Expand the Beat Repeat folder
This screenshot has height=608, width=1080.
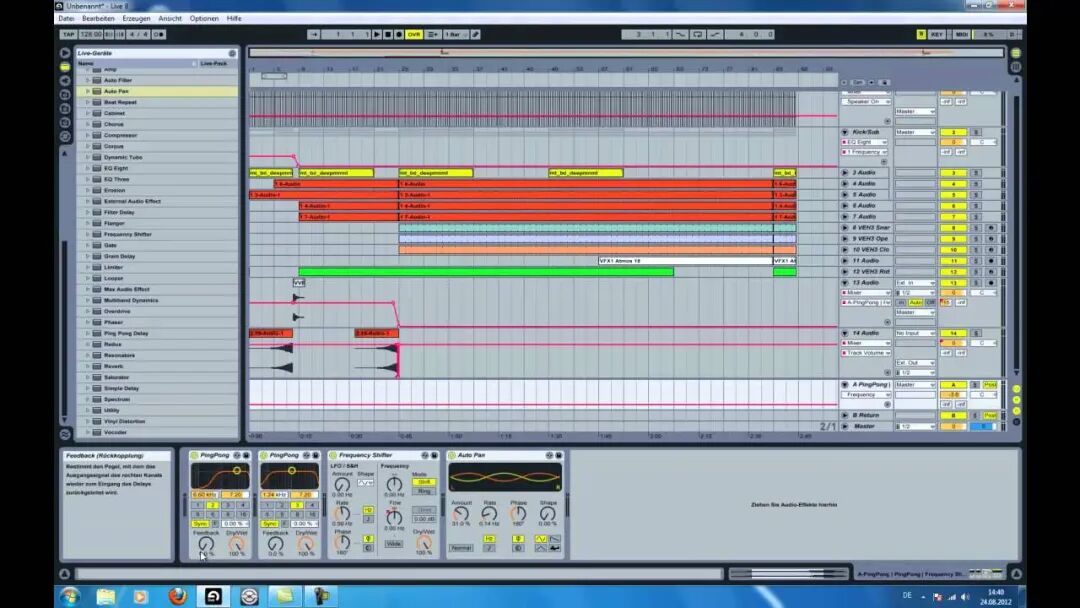(87, 102)
